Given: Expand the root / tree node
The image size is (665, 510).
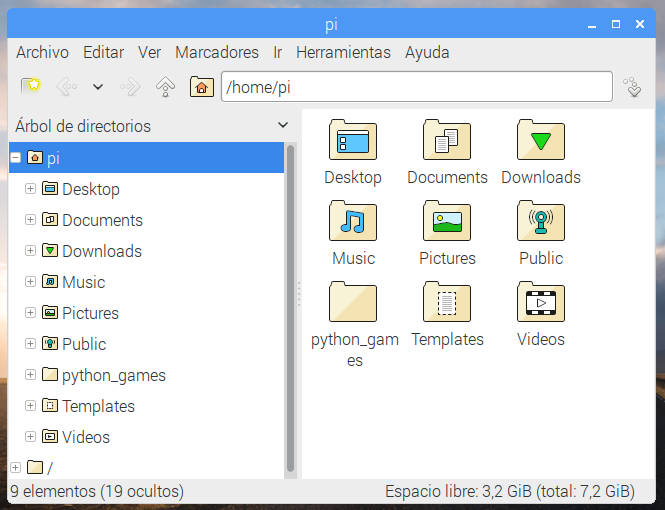Looking at the screenshot, I should (16, 468).
